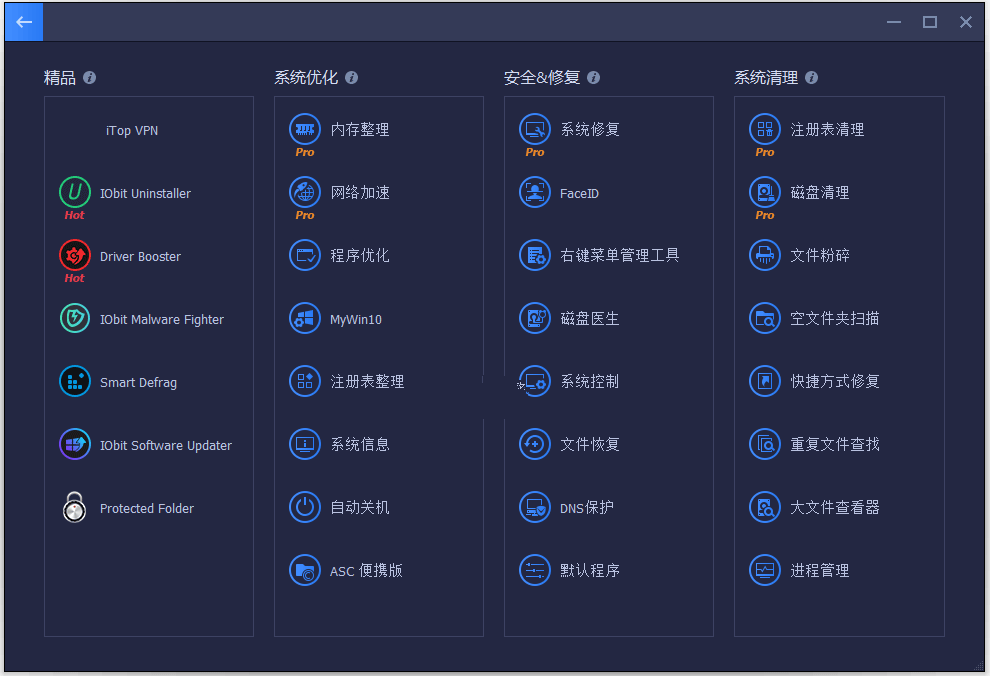990x676 pixels.
Task: Click IObit Software Updater text
Action: coord(165,446)
